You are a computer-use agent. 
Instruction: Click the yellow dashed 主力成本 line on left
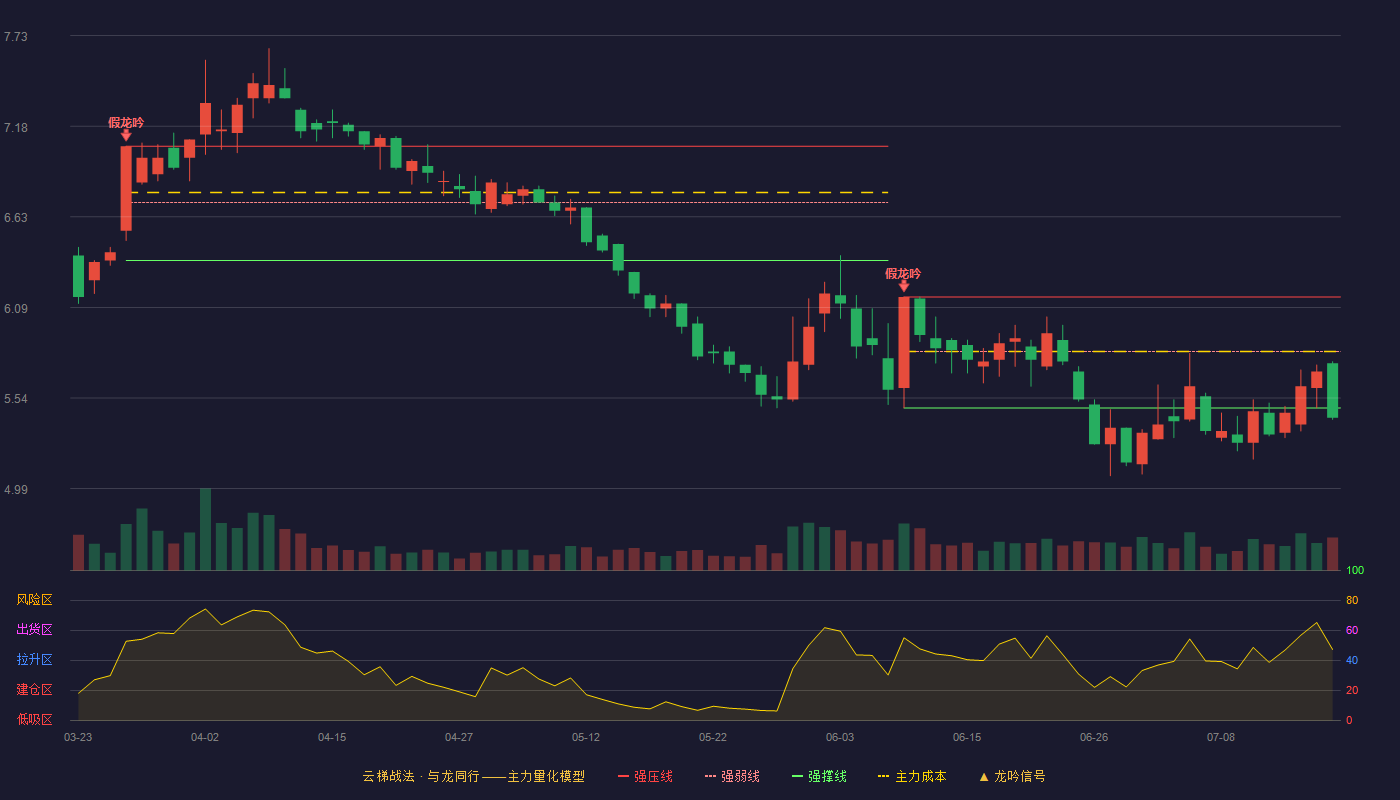pos(509,192)
